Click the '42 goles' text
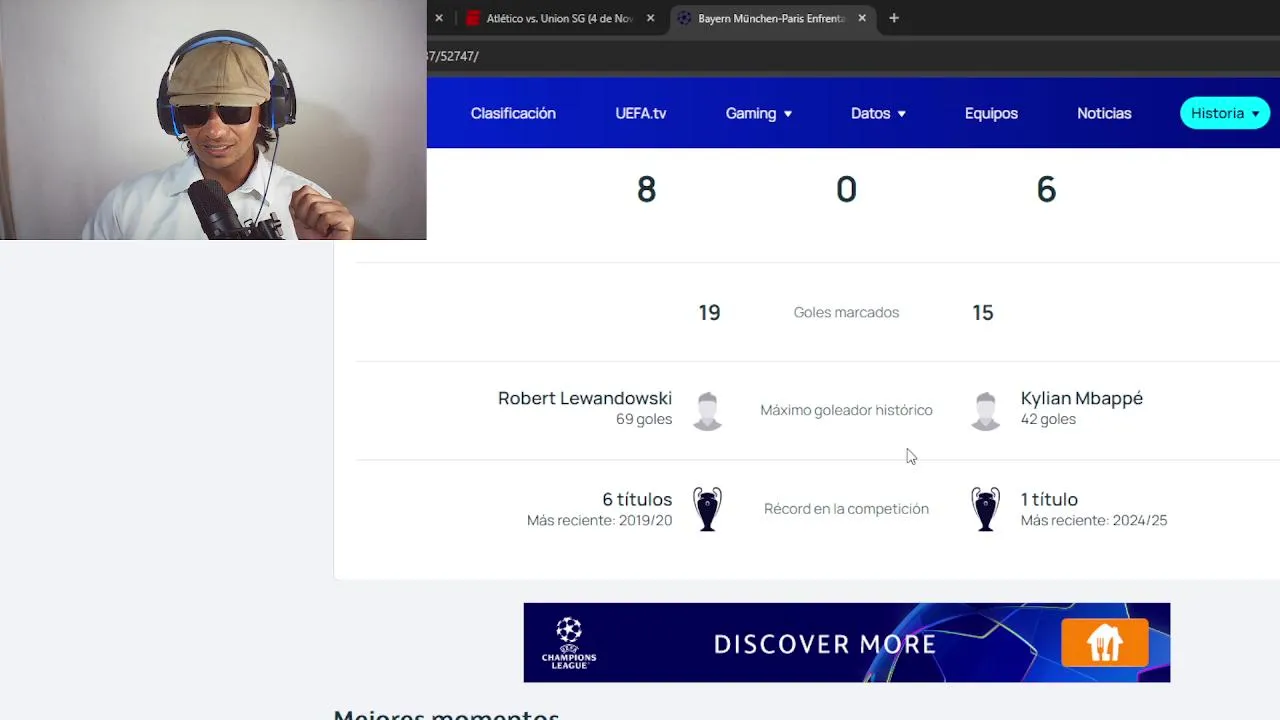This screenshot has height=720, width=1280. [x=1048, y=419]
